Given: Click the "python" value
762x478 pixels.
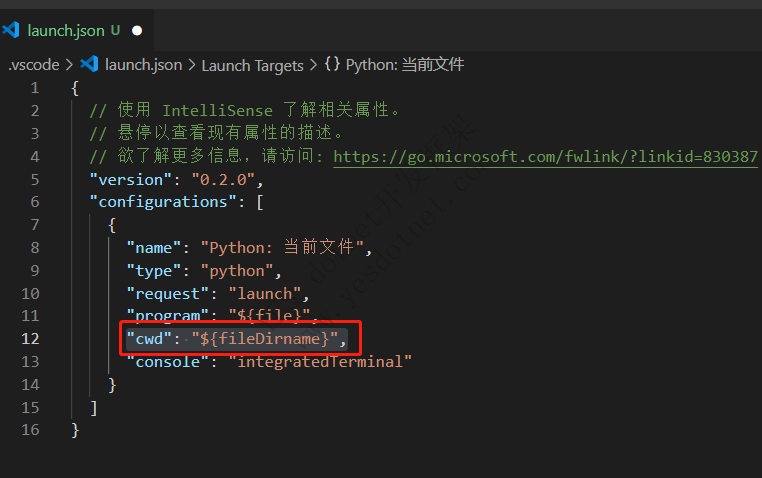Looking at the screenshot, I should (237, 271).
